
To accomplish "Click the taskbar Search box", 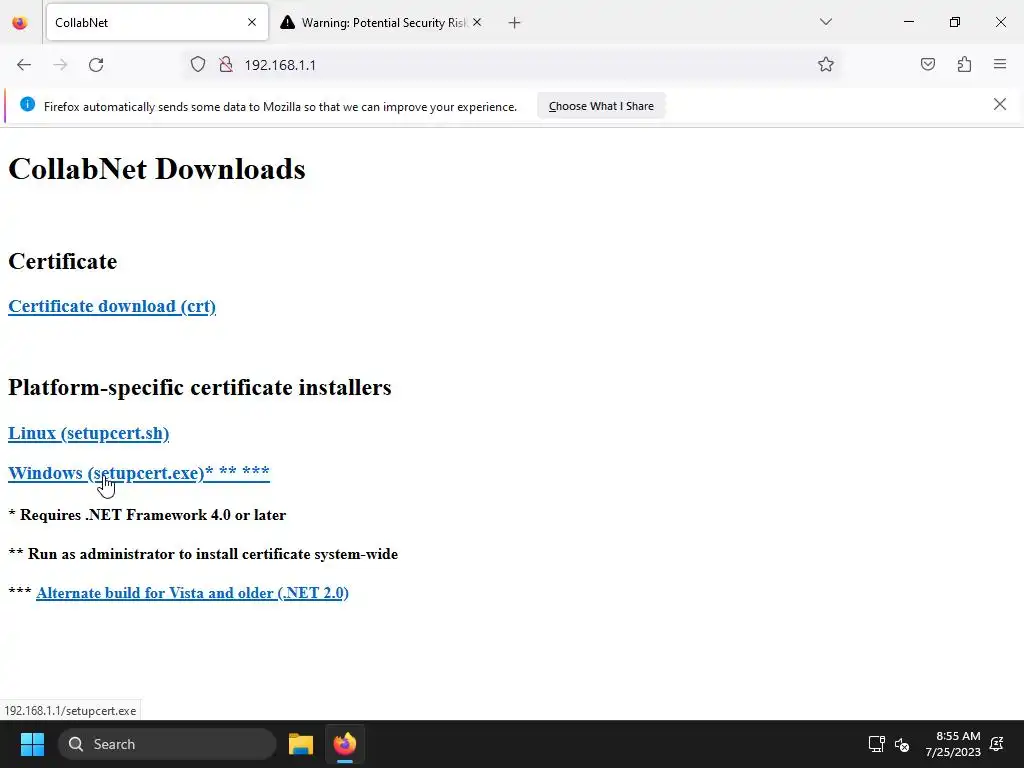I will [167, 744].
